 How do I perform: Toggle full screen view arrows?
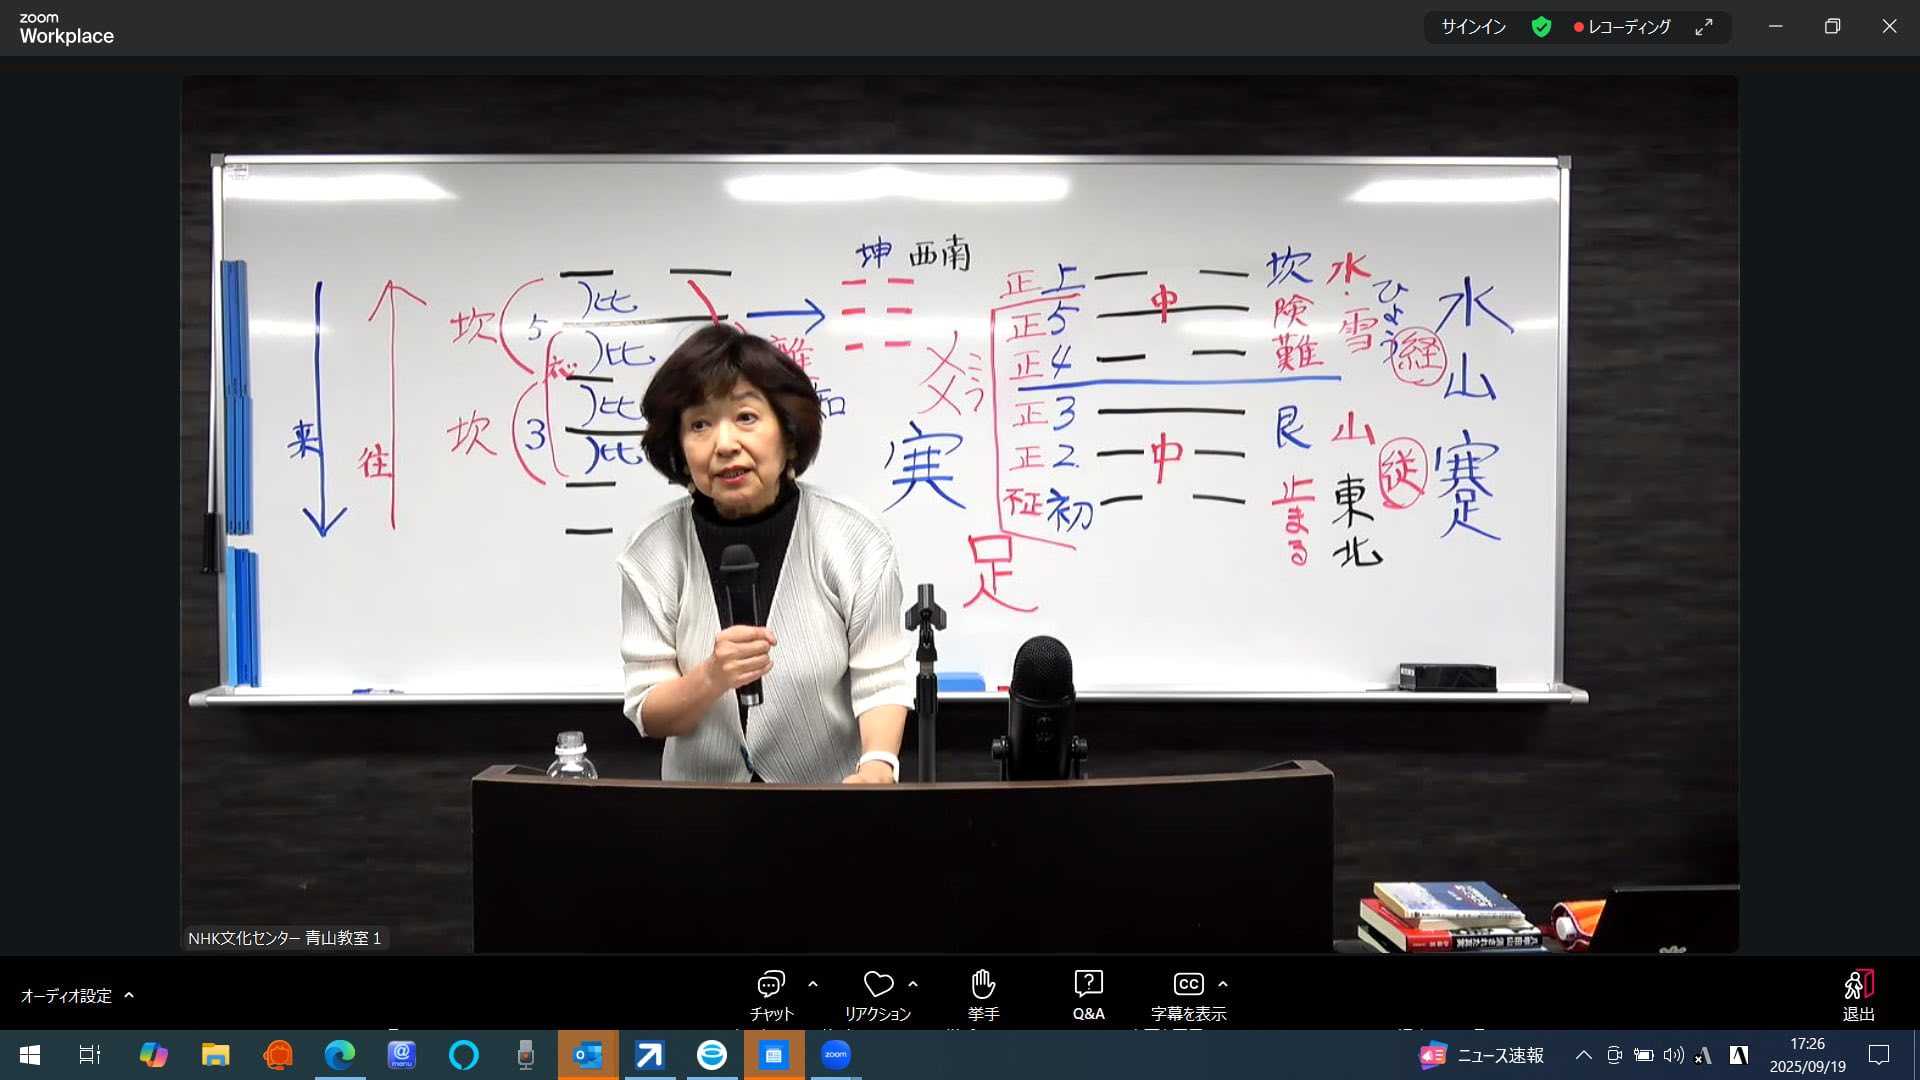[1704, 27]
